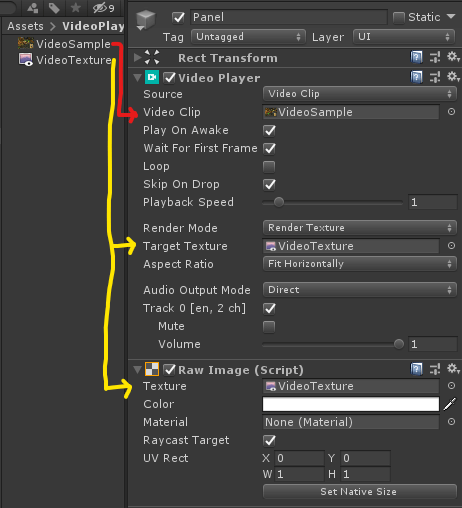Open the Aspect Ratio dropdown
Screen dimensions: 462x508
click(x=359, y=264)
